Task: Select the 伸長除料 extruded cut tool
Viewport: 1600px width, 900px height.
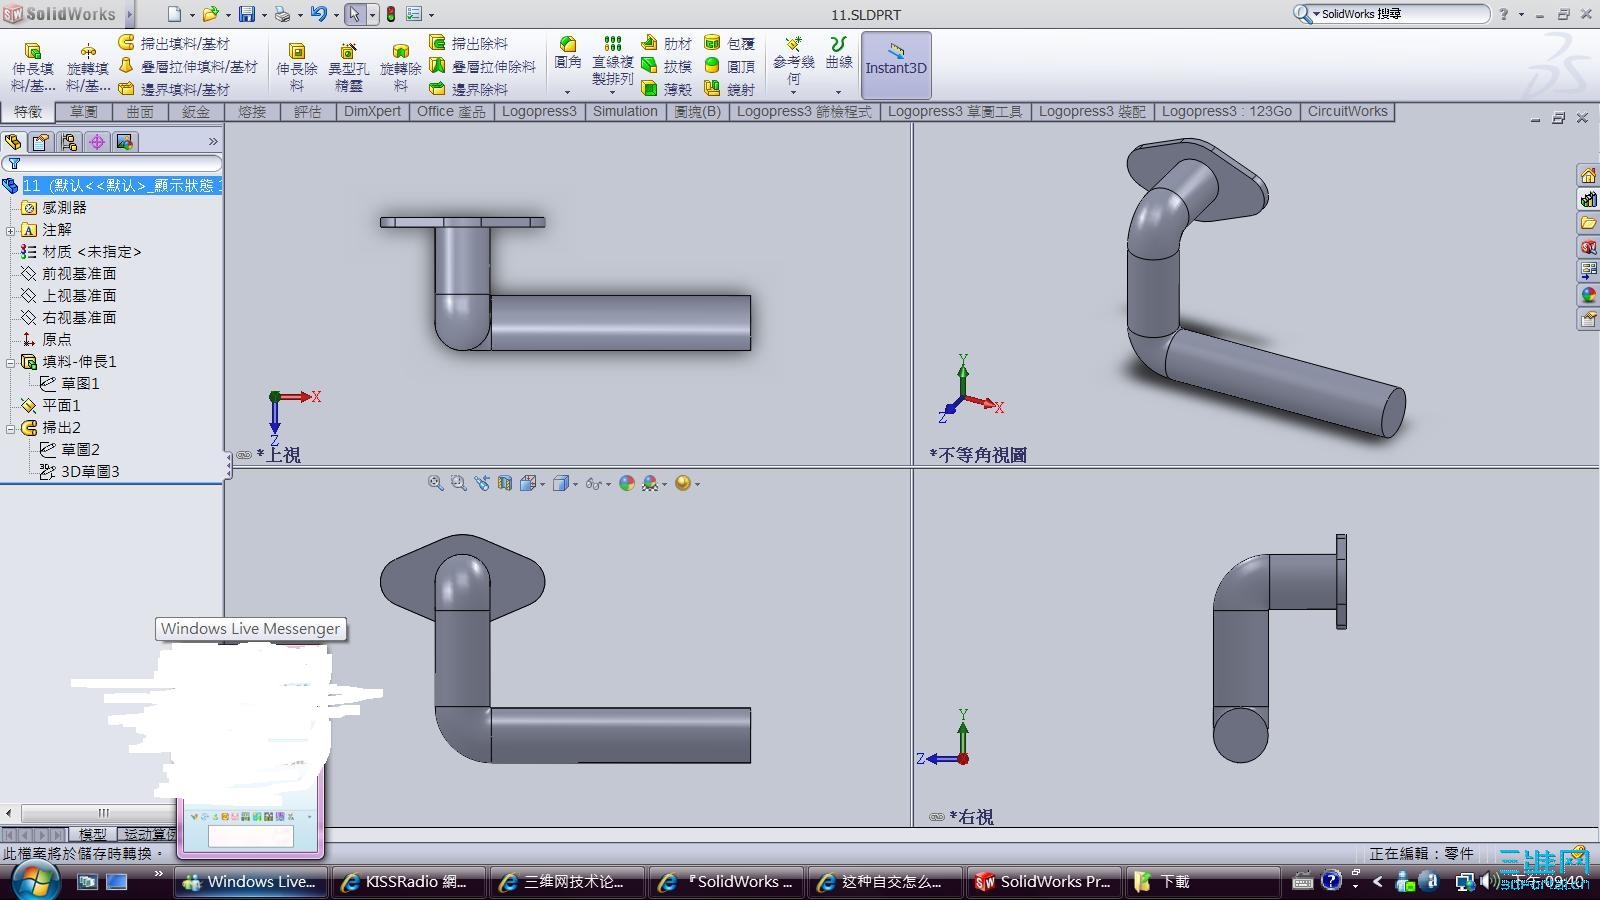Action: click(x=297, y=66)
